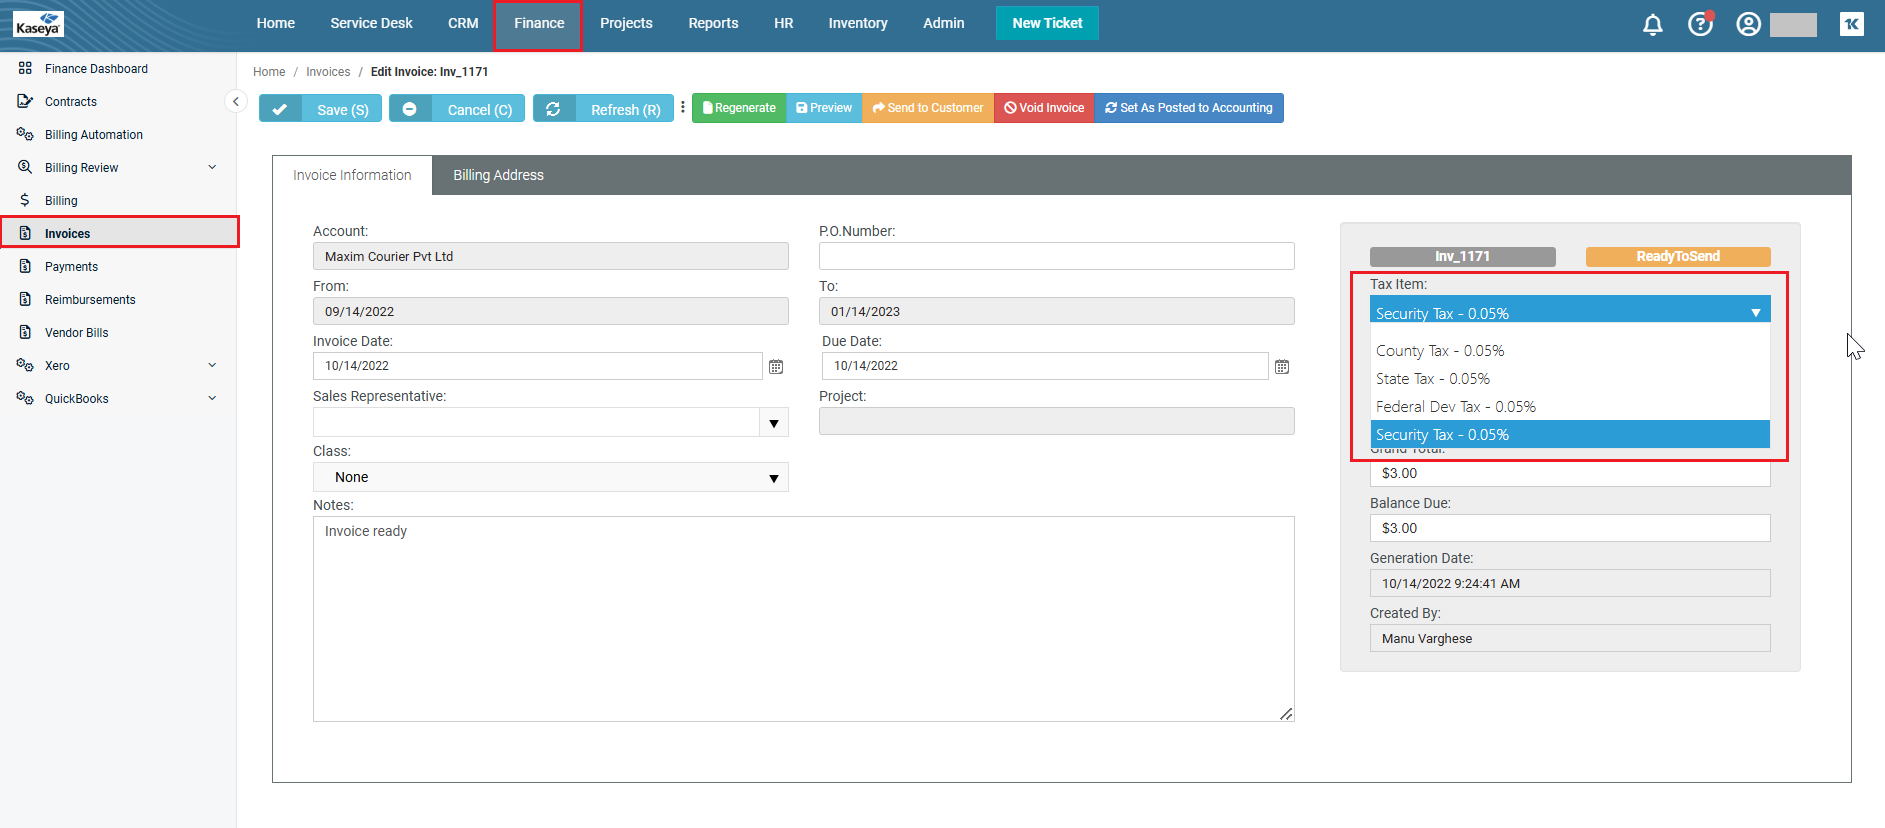Open the Due Date calendar picker
Viewport: 1885px width, 828px height.
click(1282, 367)
